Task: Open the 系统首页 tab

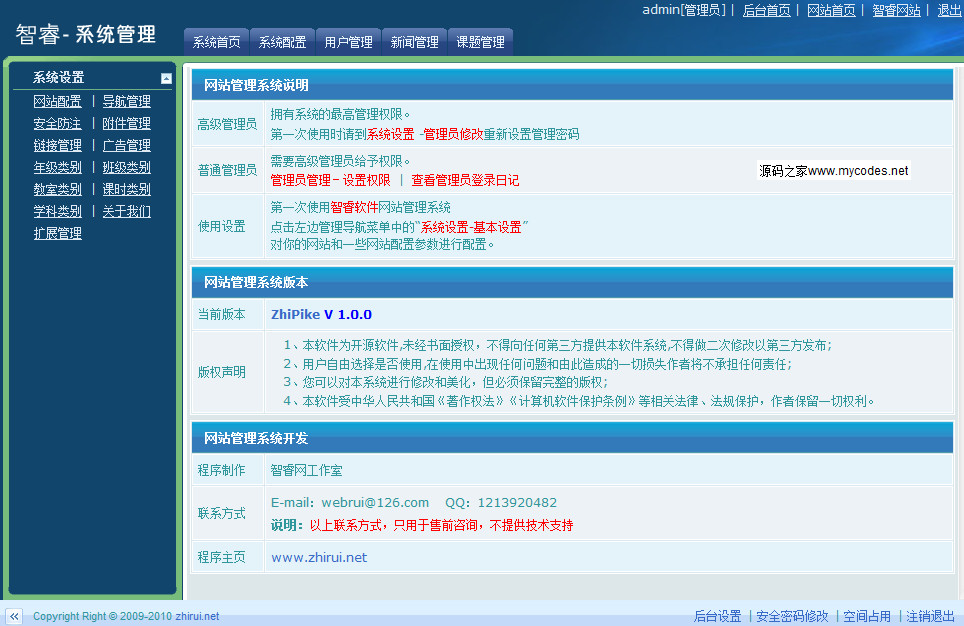Action: click(216, 42)
